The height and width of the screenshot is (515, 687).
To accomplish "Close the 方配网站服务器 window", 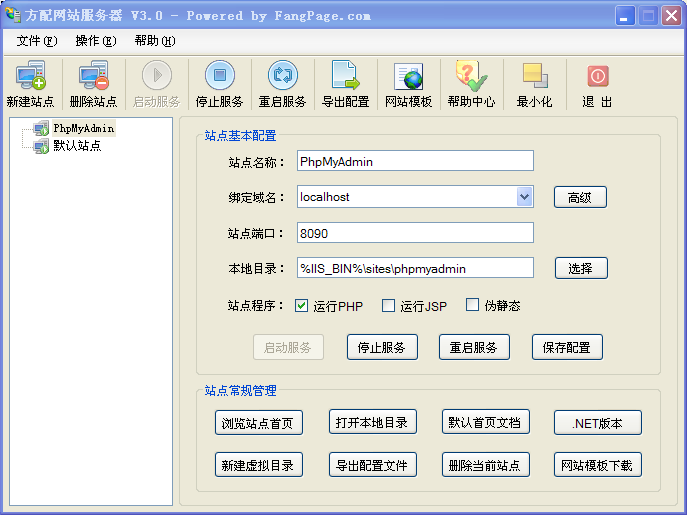I will pyautogui.click(x=671, y=16).
